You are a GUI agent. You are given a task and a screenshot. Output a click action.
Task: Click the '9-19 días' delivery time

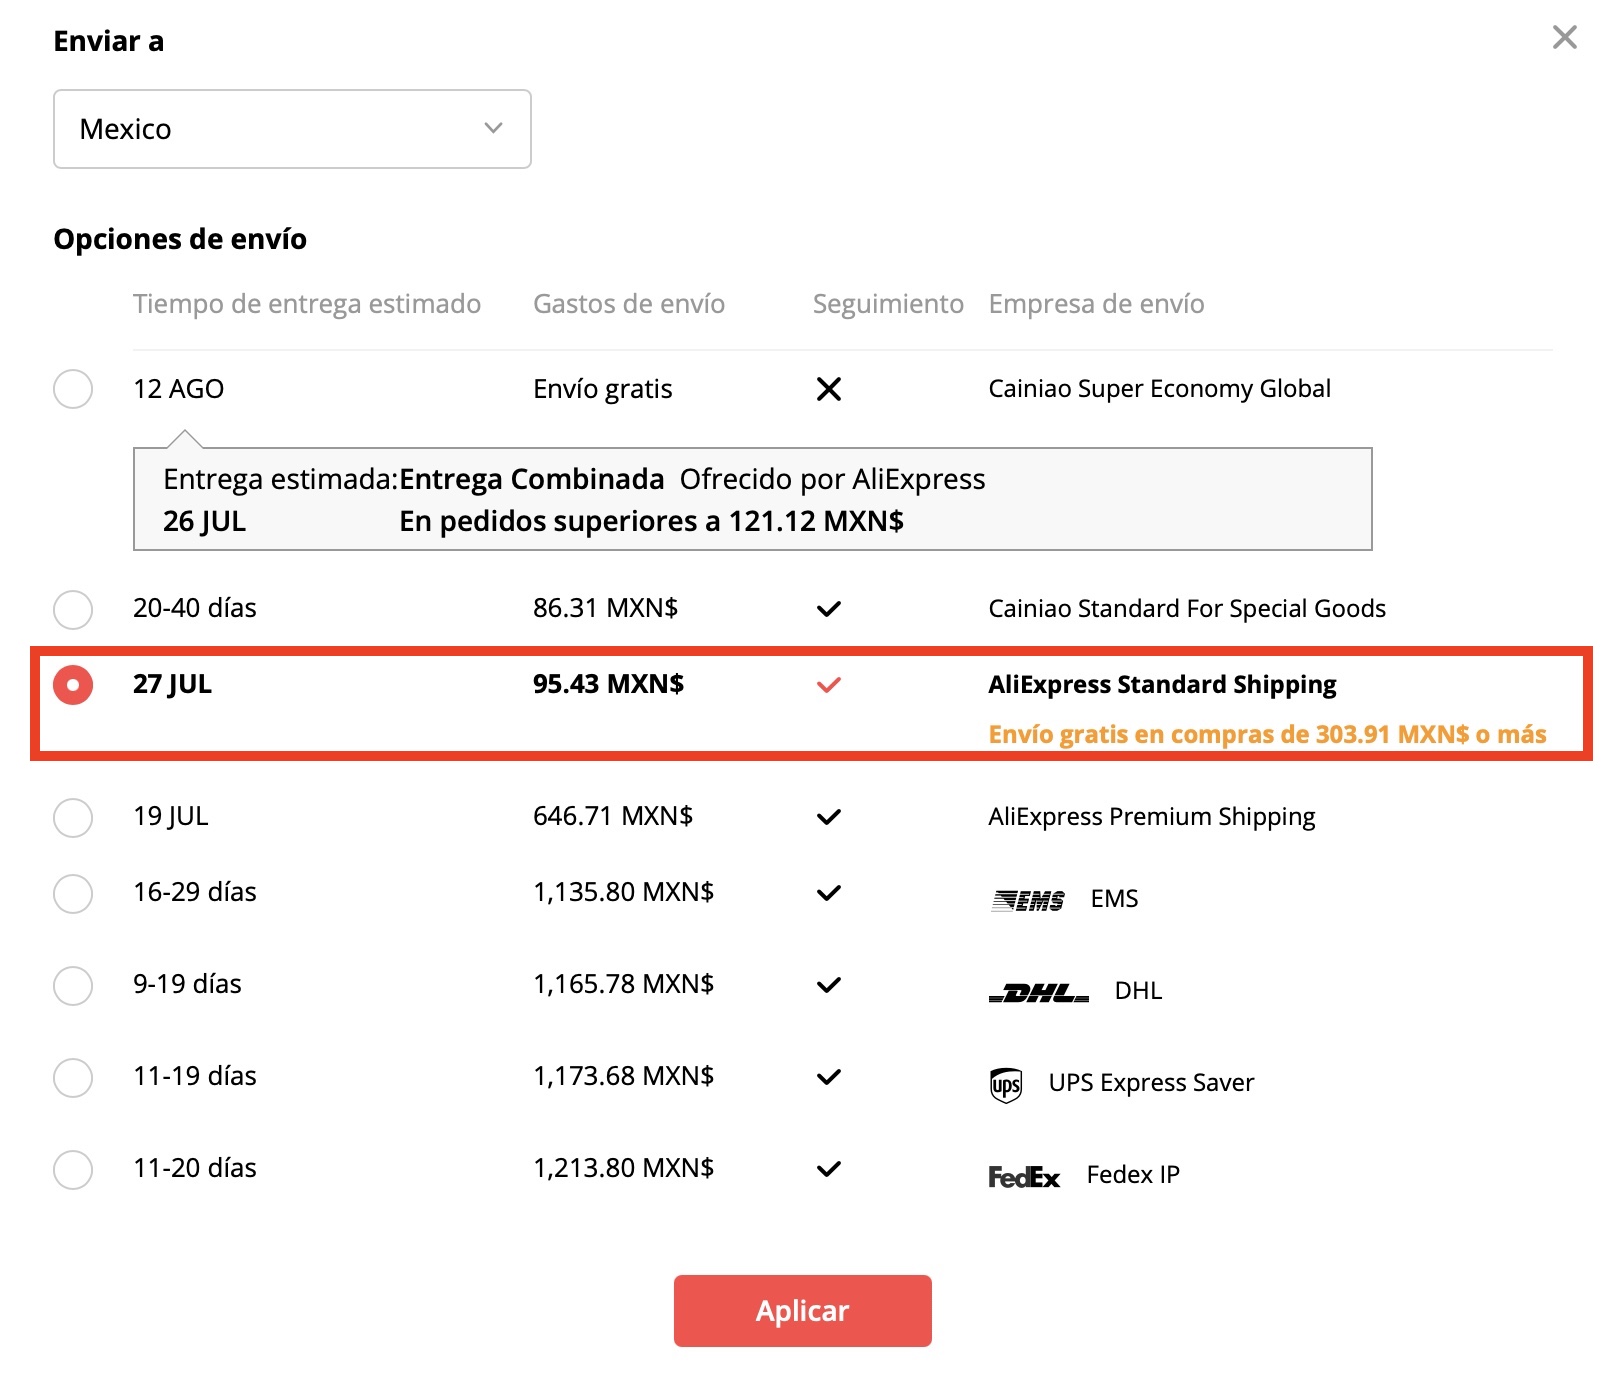[188, 984]
